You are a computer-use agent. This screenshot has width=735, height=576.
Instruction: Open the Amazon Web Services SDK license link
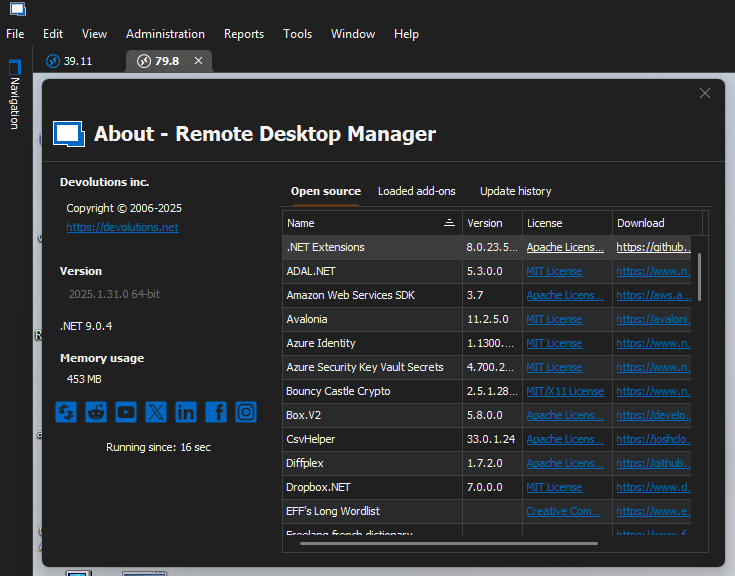click(x=565, y=295)
